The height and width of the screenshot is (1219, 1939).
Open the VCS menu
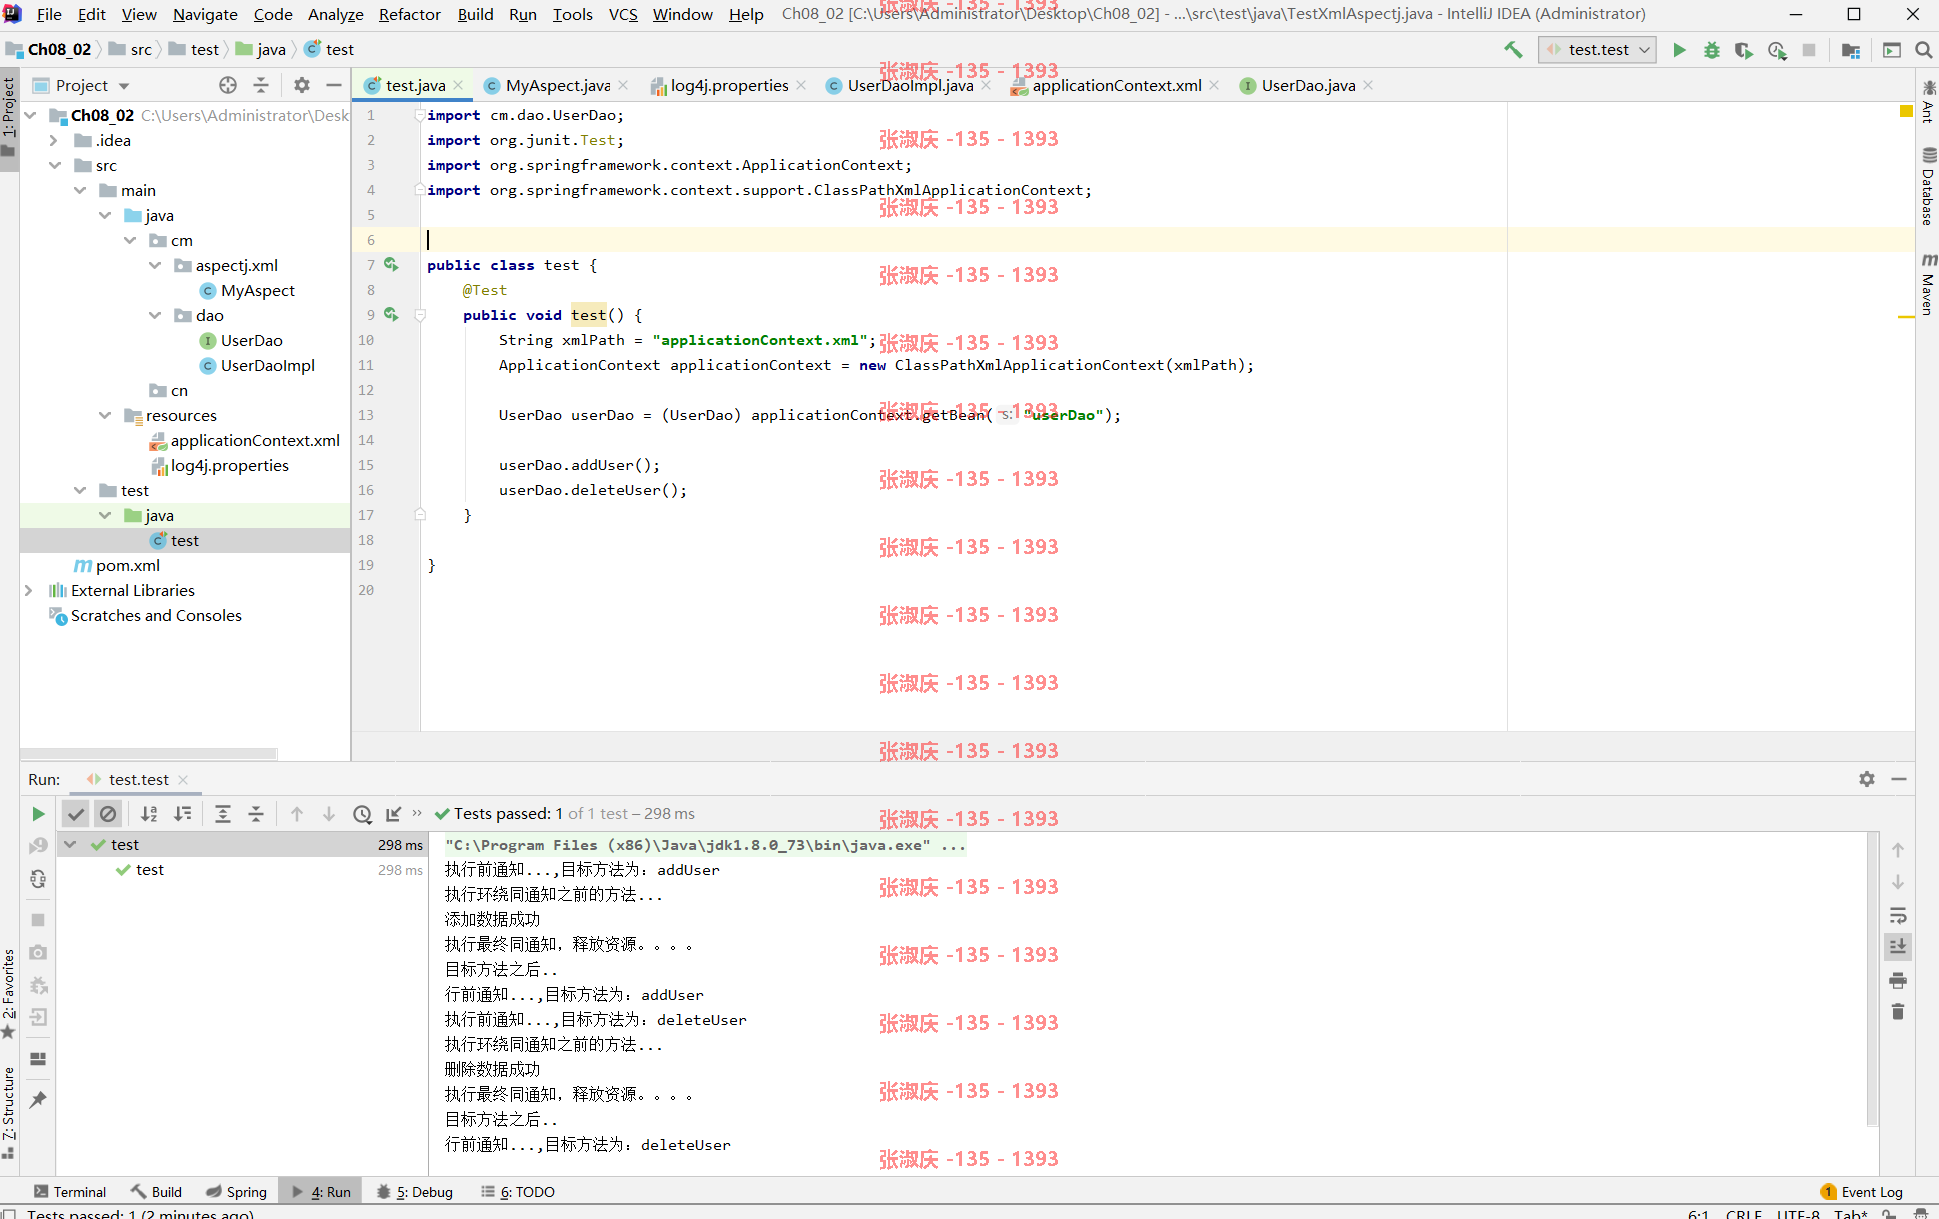click(623, 14)
